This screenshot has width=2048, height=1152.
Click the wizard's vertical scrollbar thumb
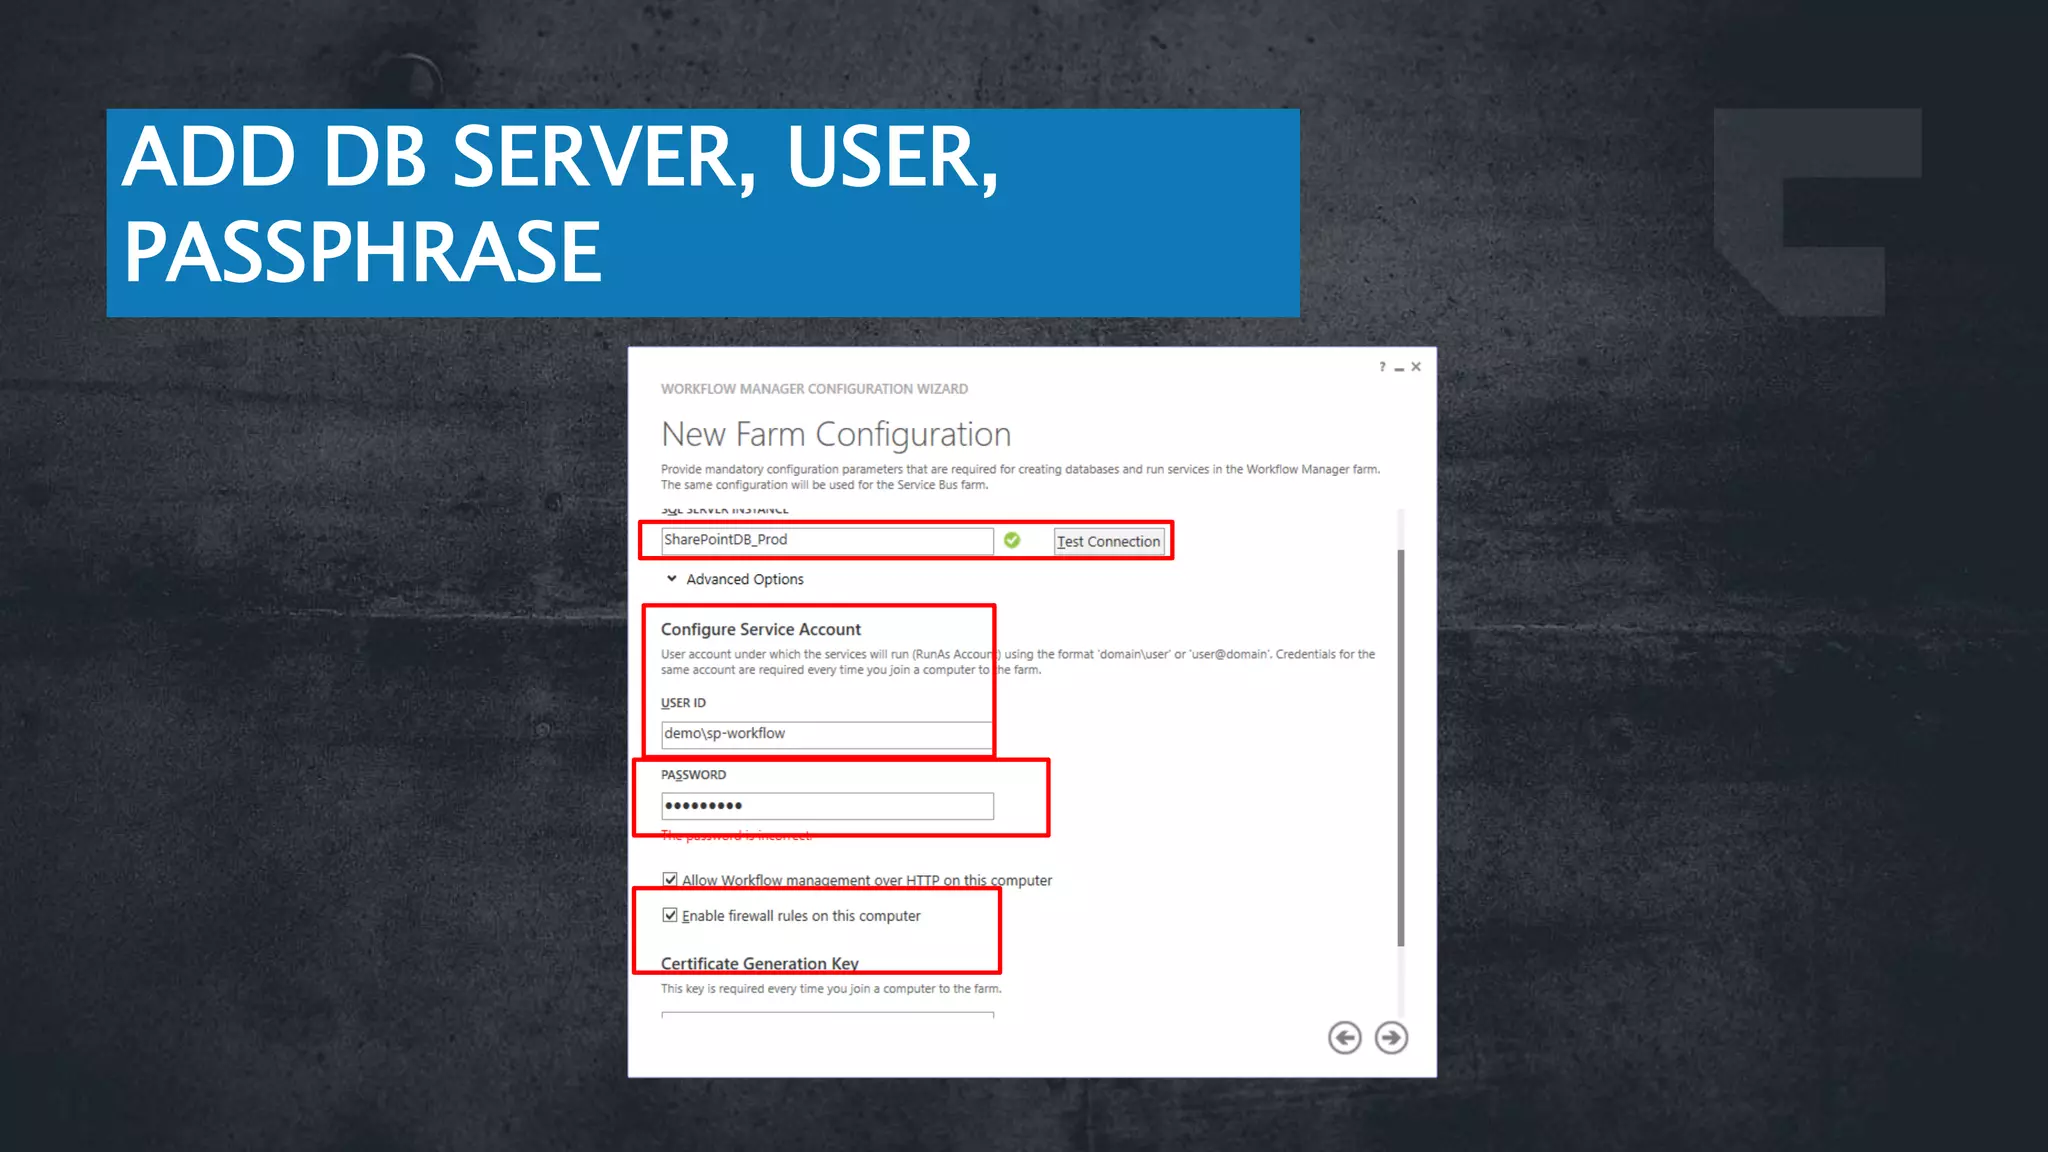pos(1400,747)
